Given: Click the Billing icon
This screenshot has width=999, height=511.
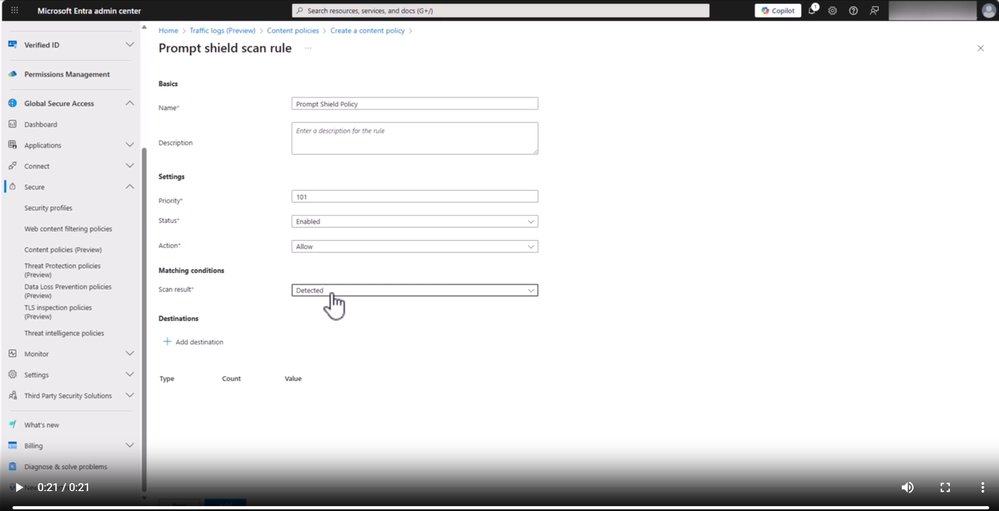Looking at the screenshot, I should (12, 445).
